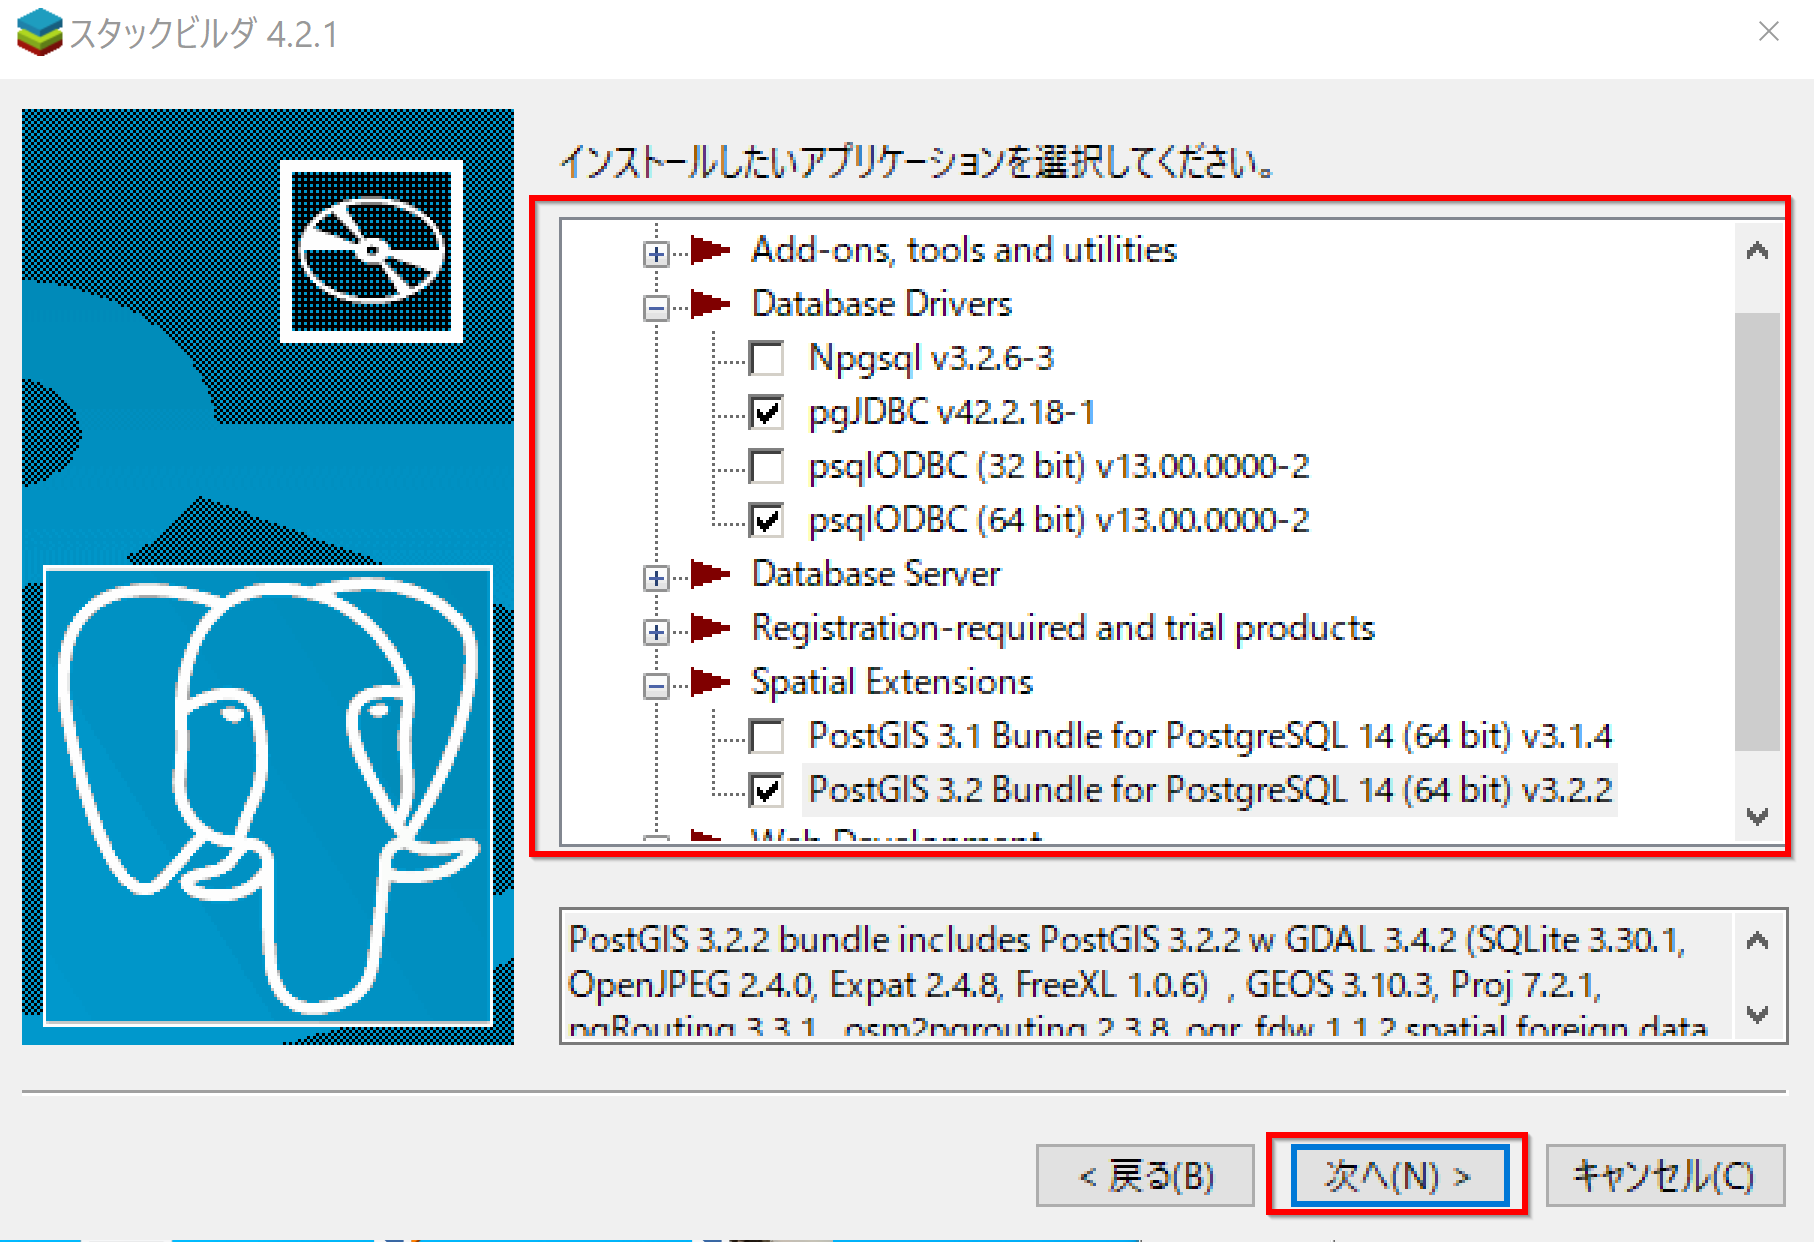Select psqlODBC (32 bit) row text
This screenshot has height=1242, width=1814.
[1059, 465]
